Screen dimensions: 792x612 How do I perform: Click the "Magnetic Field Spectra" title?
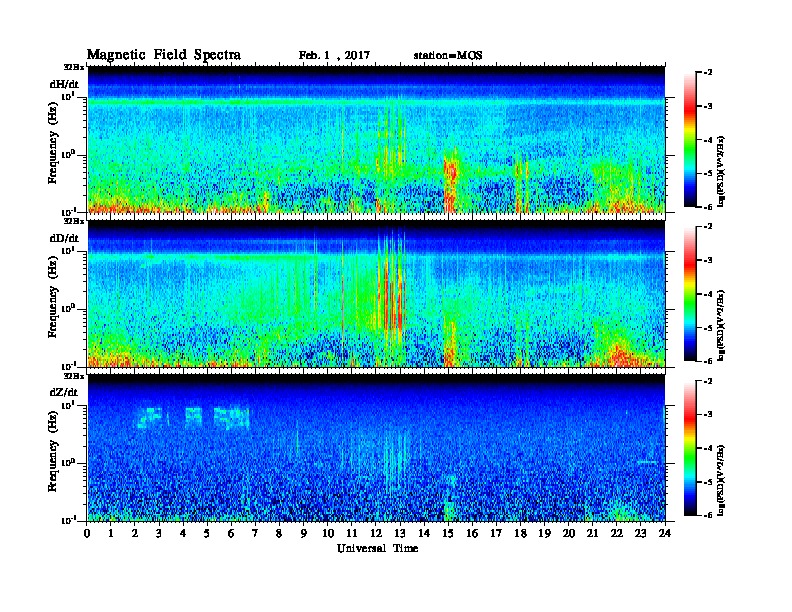(164, 55)
